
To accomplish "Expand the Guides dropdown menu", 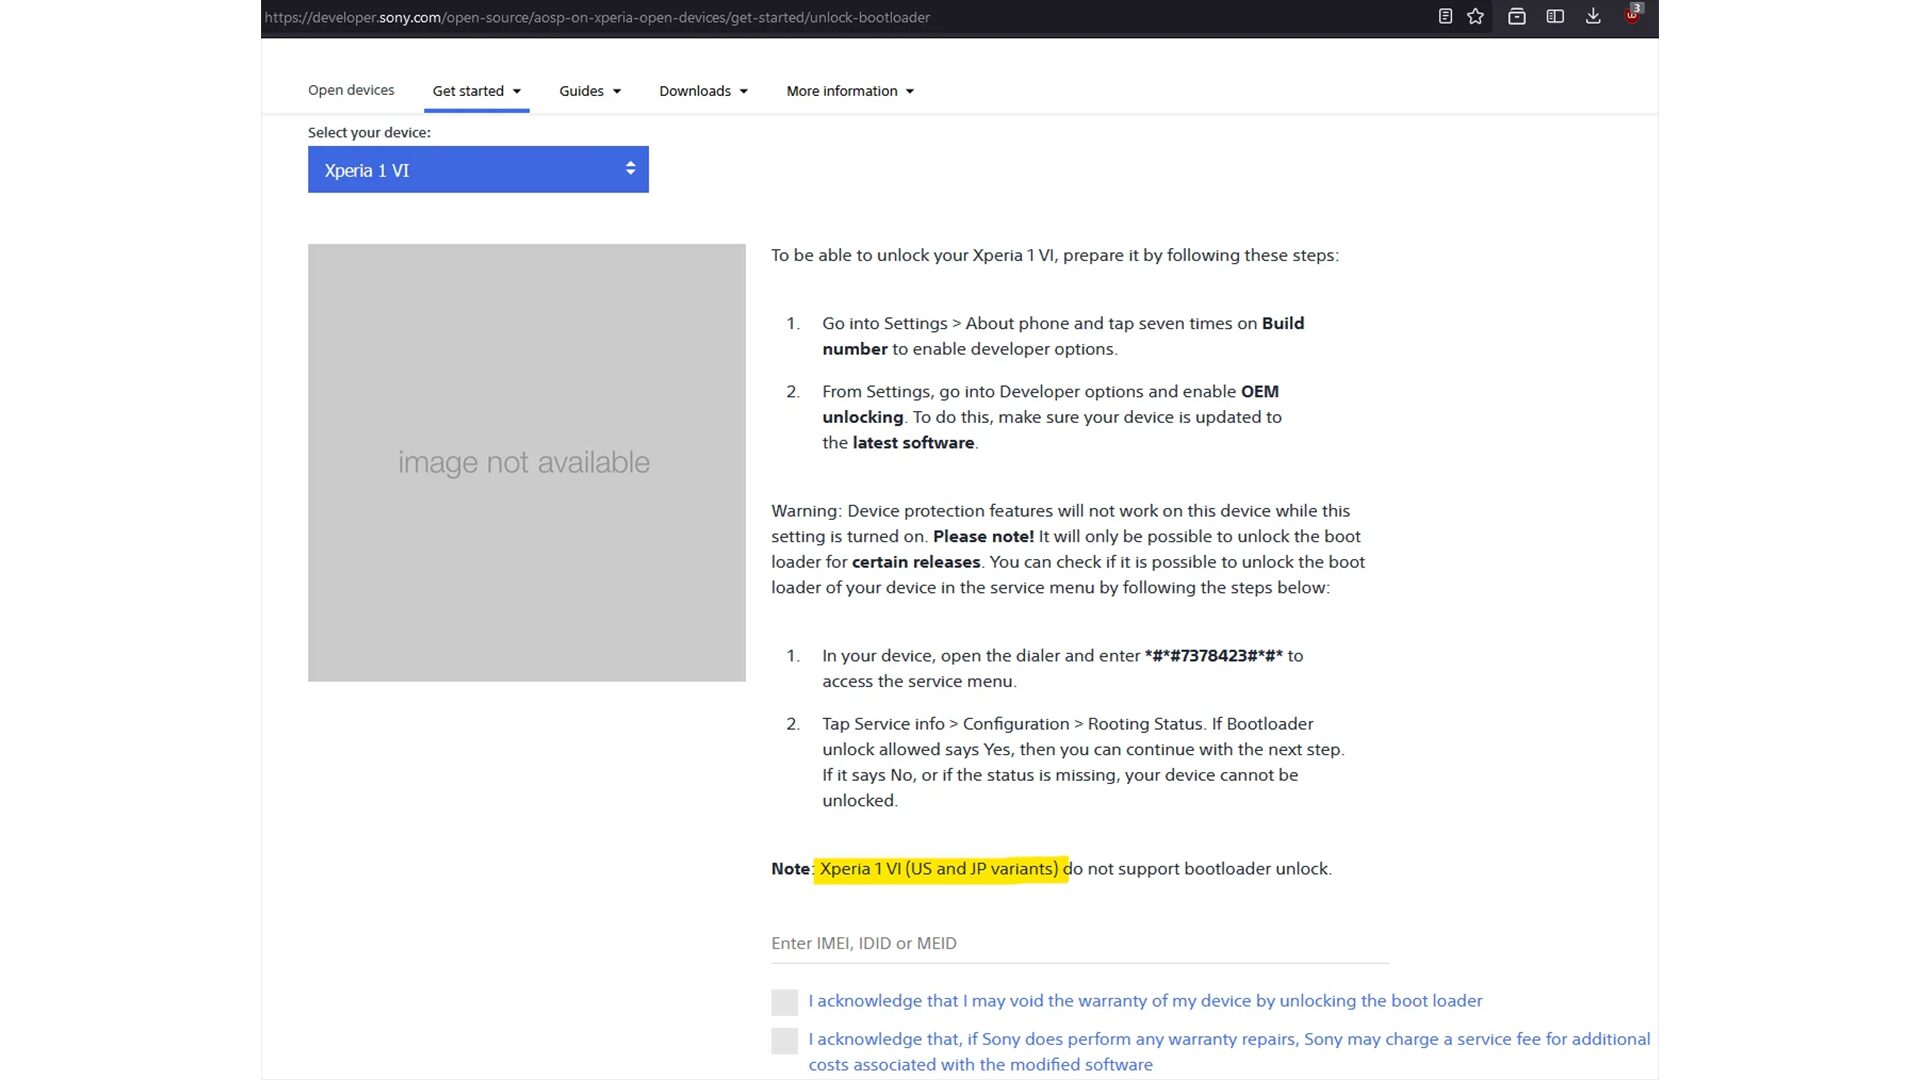I will coord(589,91).
